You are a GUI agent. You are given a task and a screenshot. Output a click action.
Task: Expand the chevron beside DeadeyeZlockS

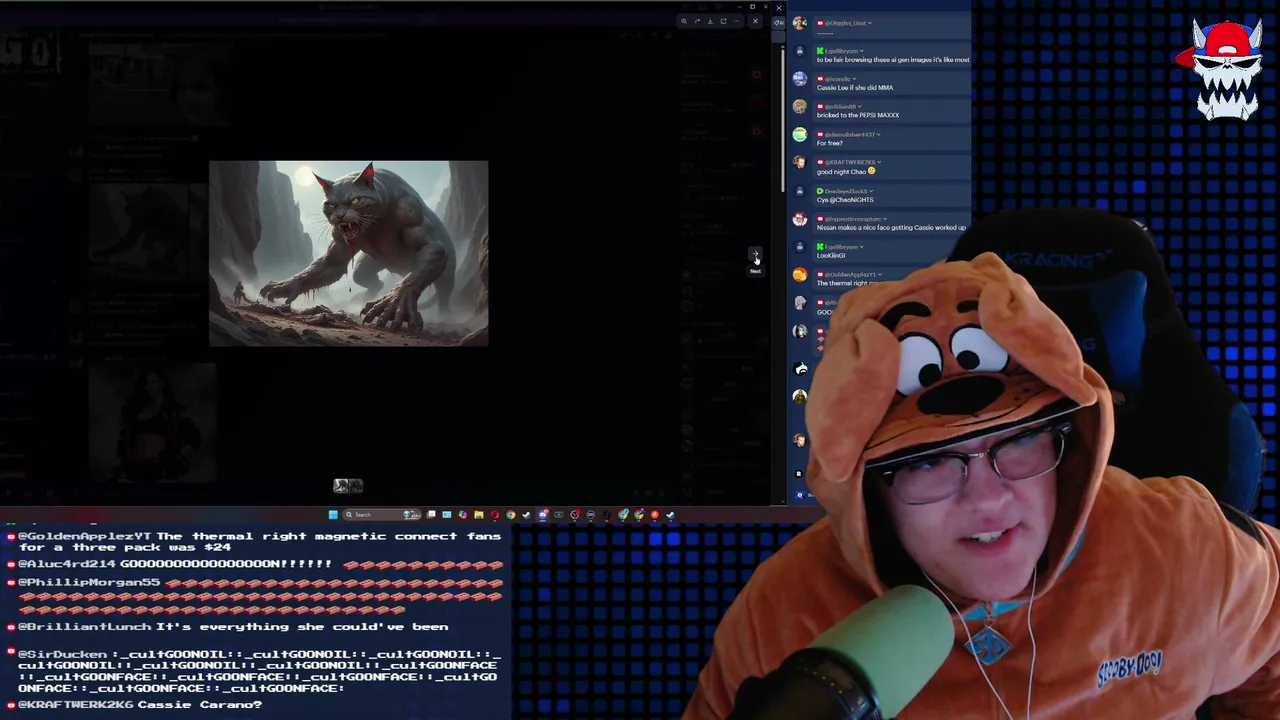(871, 191)
